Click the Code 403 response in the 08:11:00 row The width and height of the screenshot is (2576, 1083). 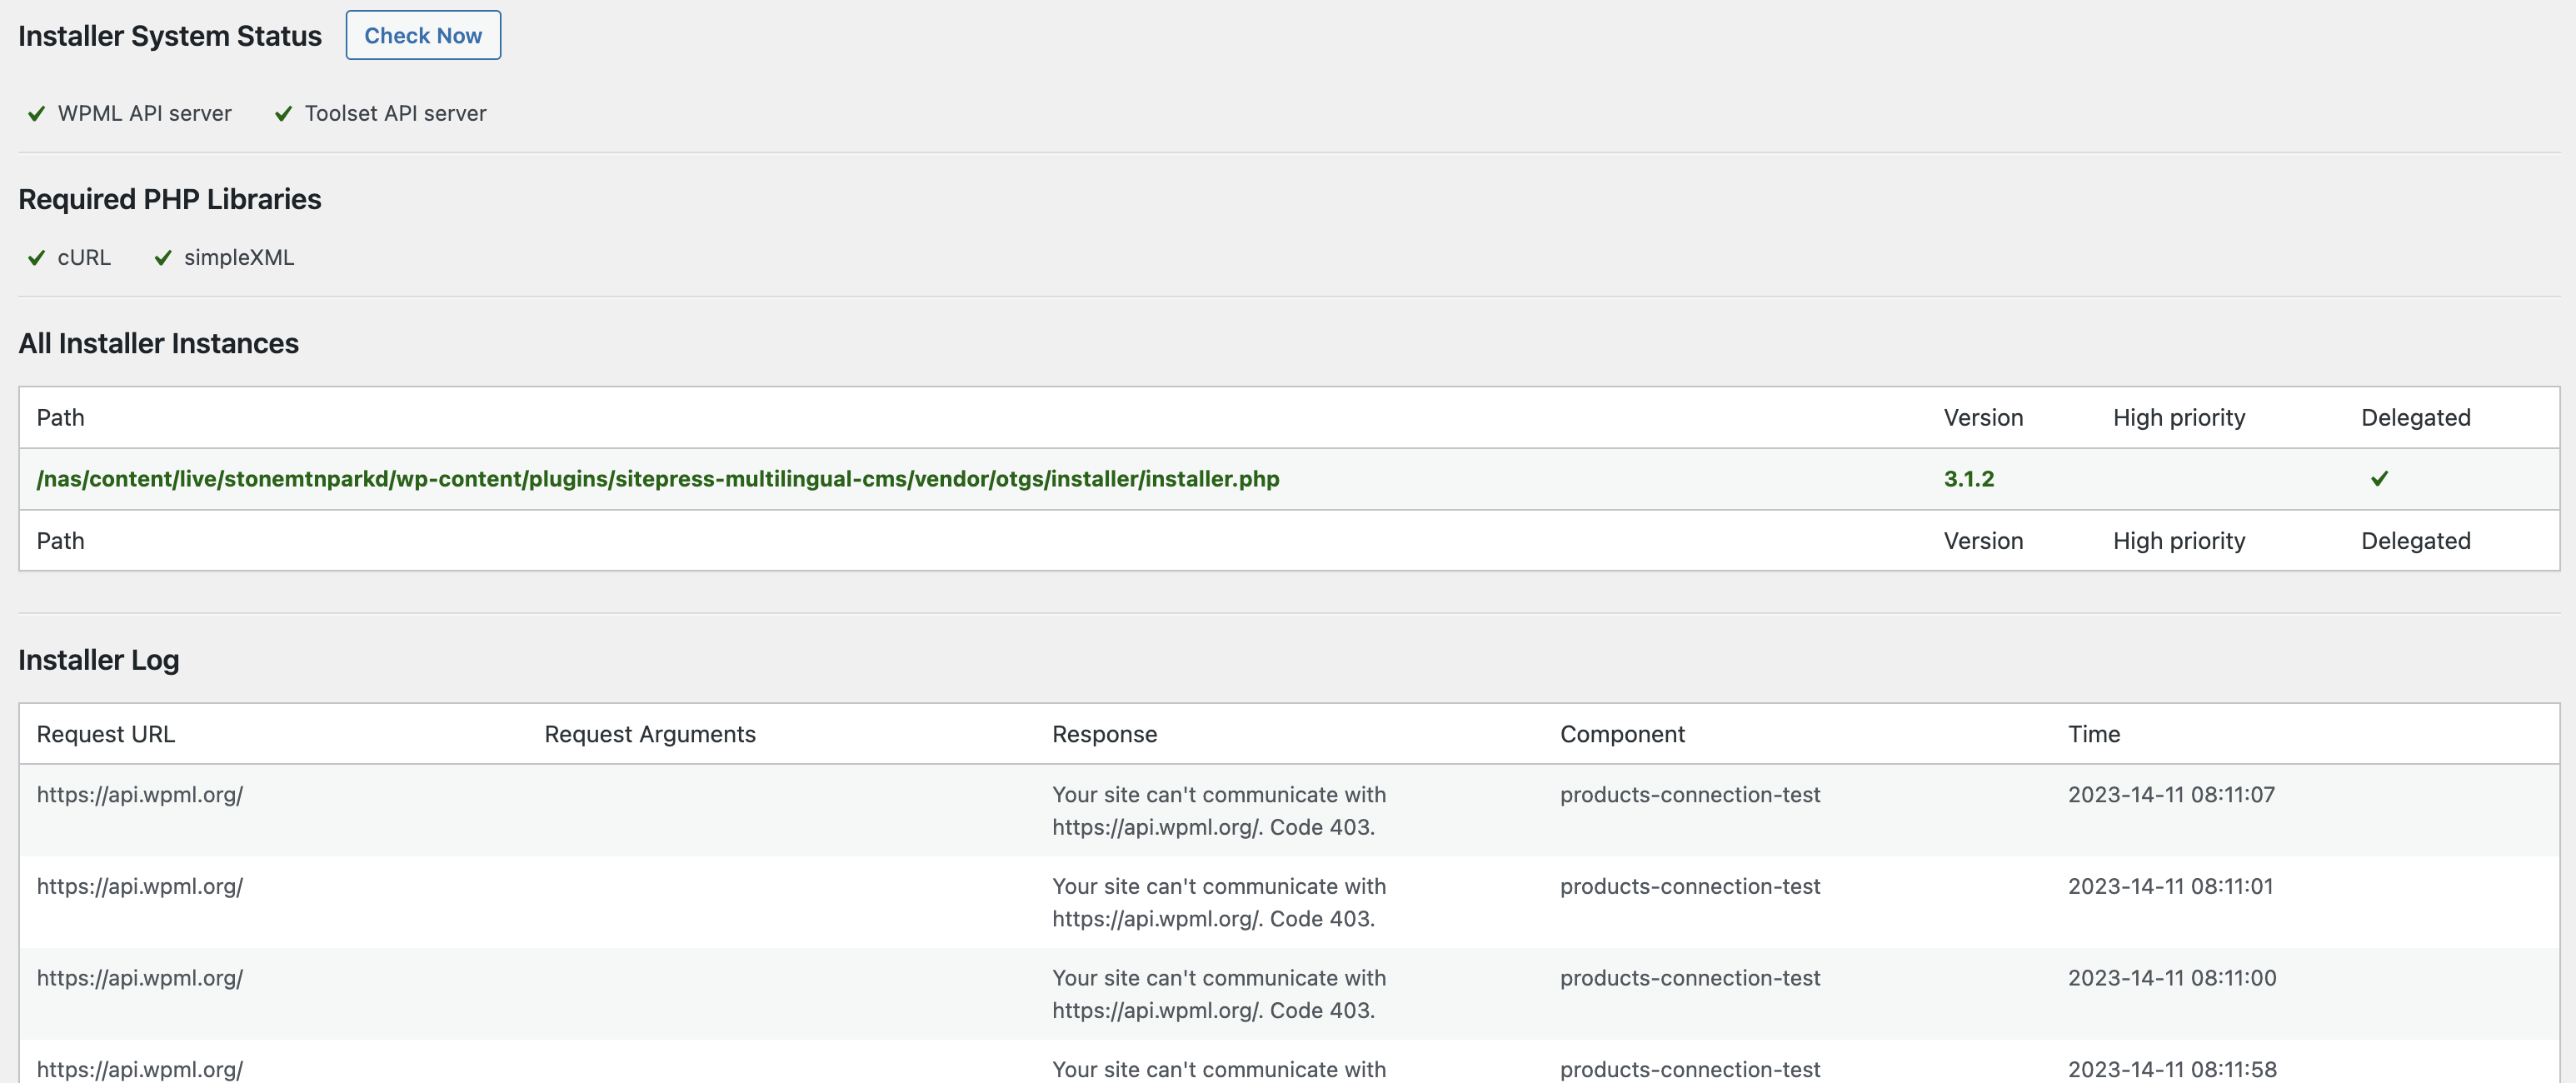click(1219, 994)
